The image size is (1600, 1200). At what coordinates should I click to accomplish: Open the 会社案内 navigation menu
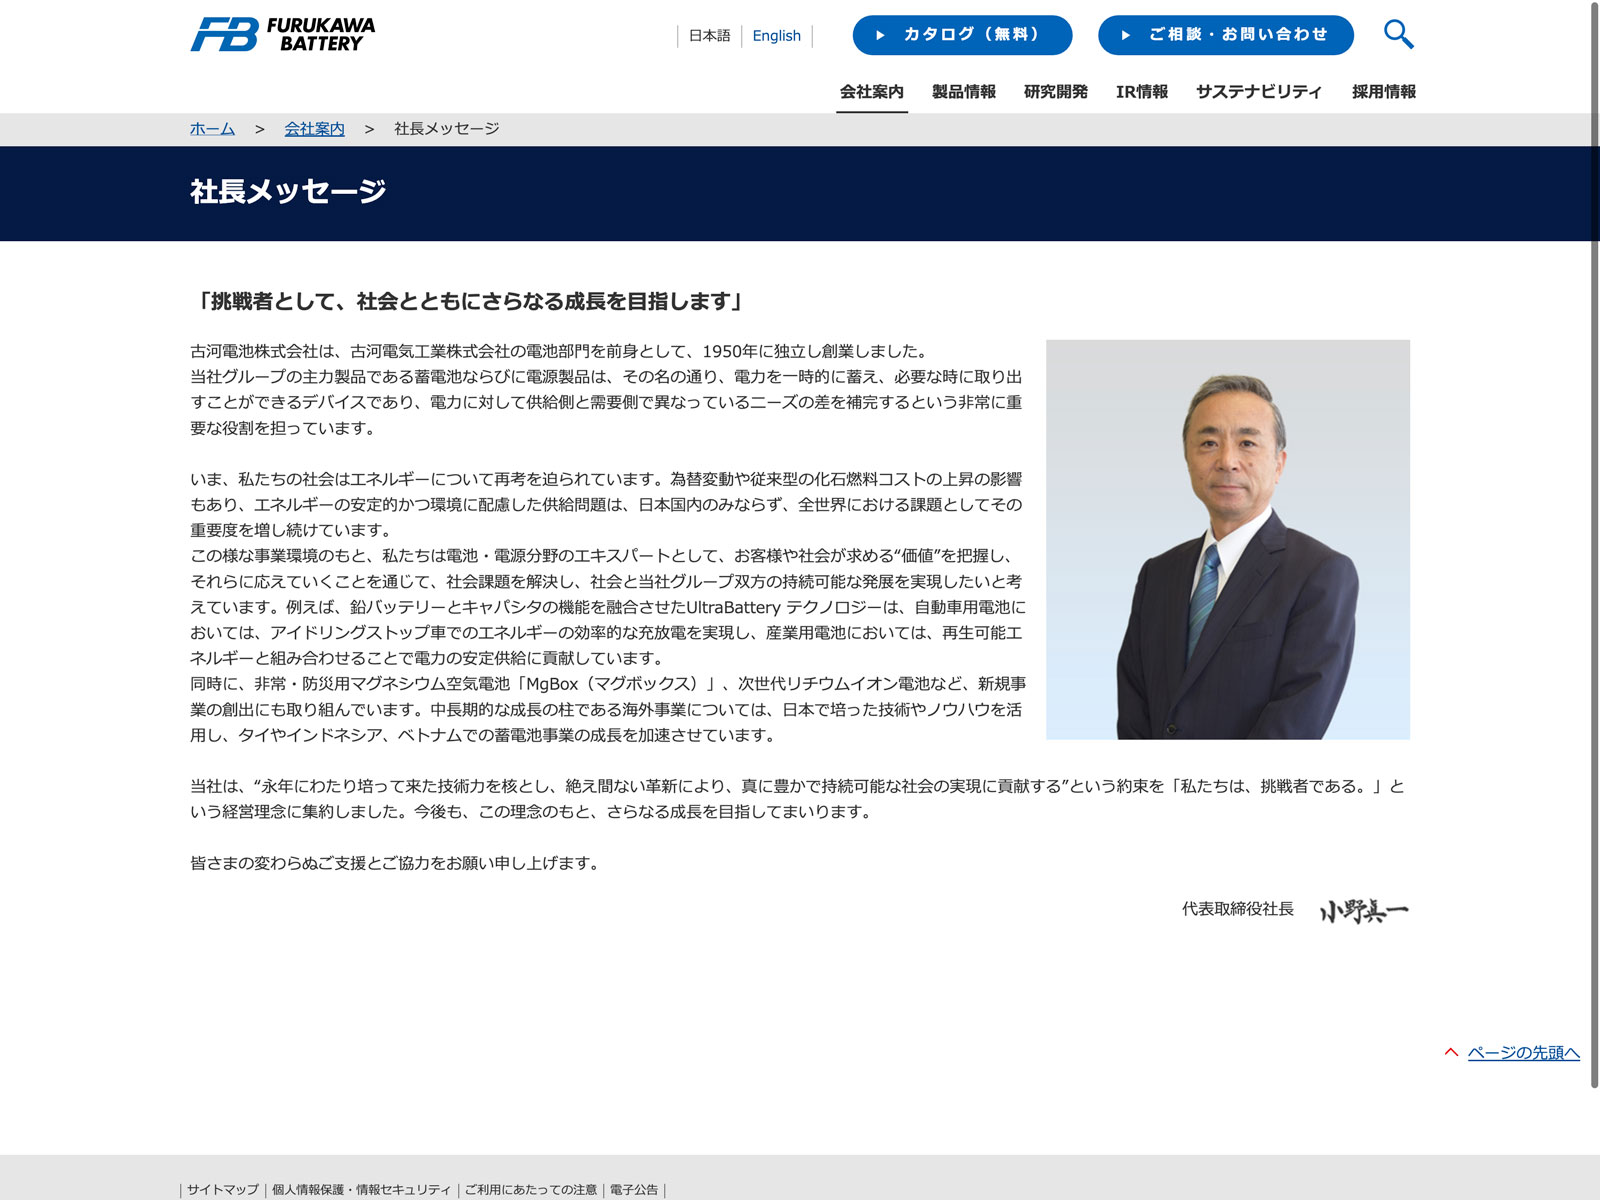(871, 92)
